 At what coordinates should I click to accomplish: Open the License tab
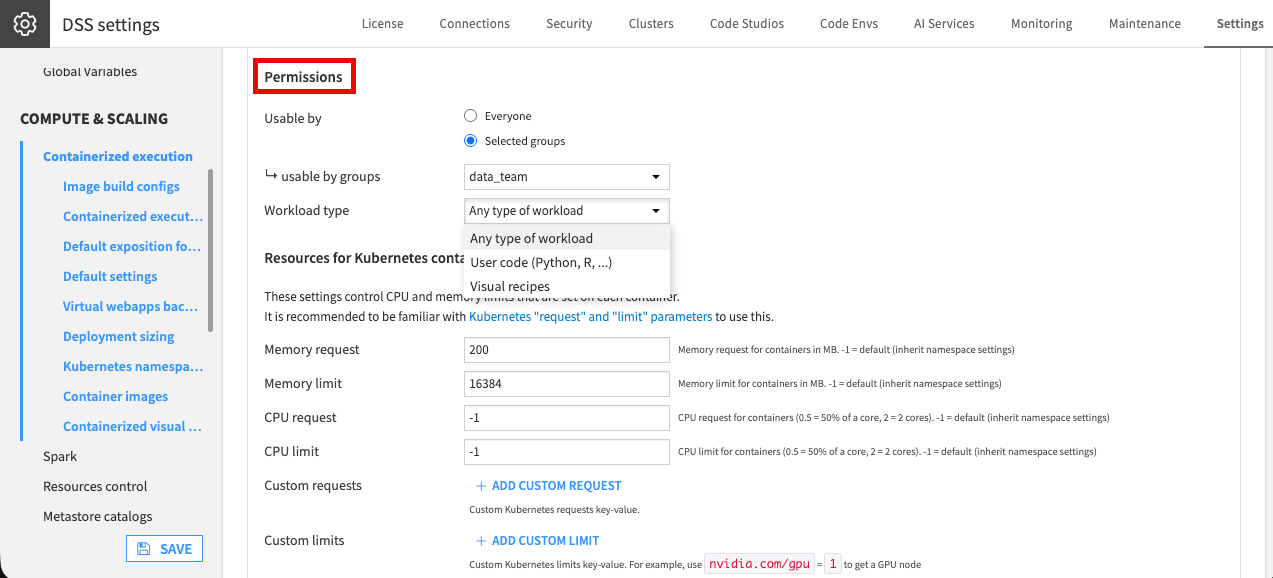(x=383, y=24)
